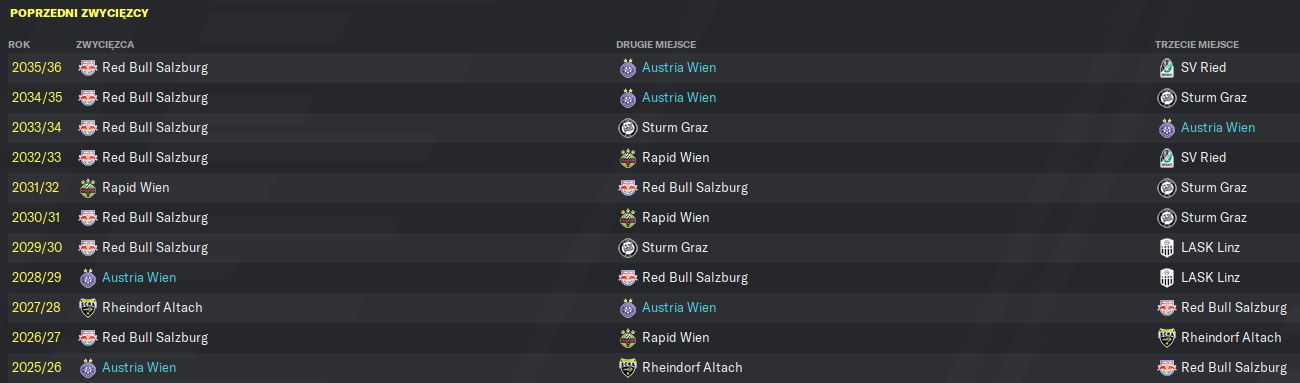
Task: Click Sturm Graz crest in 2033/34 runner-up
Action: [628, 128]
